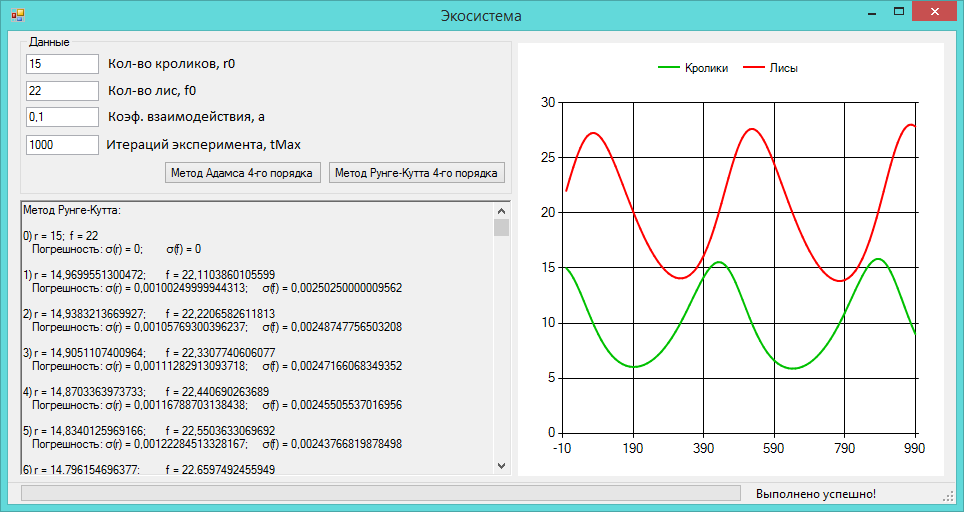964x512 pixels.
Task: Click the Кролики legend text
Action: pos(706,68)
